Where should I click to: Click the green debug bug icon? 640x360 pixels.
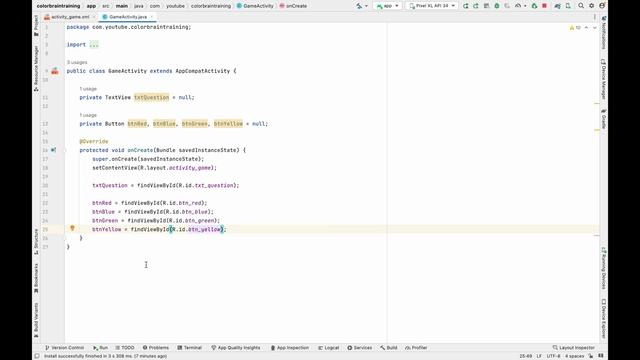click(497, 6)
